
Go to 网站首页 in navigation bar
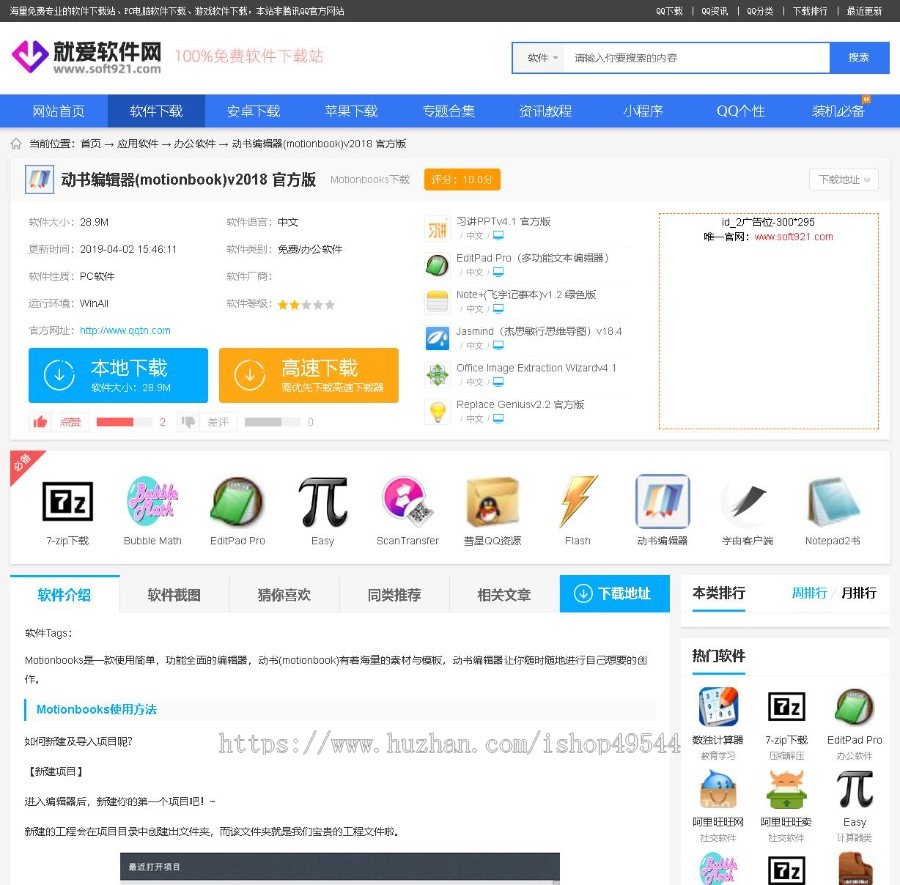point(59,111)
